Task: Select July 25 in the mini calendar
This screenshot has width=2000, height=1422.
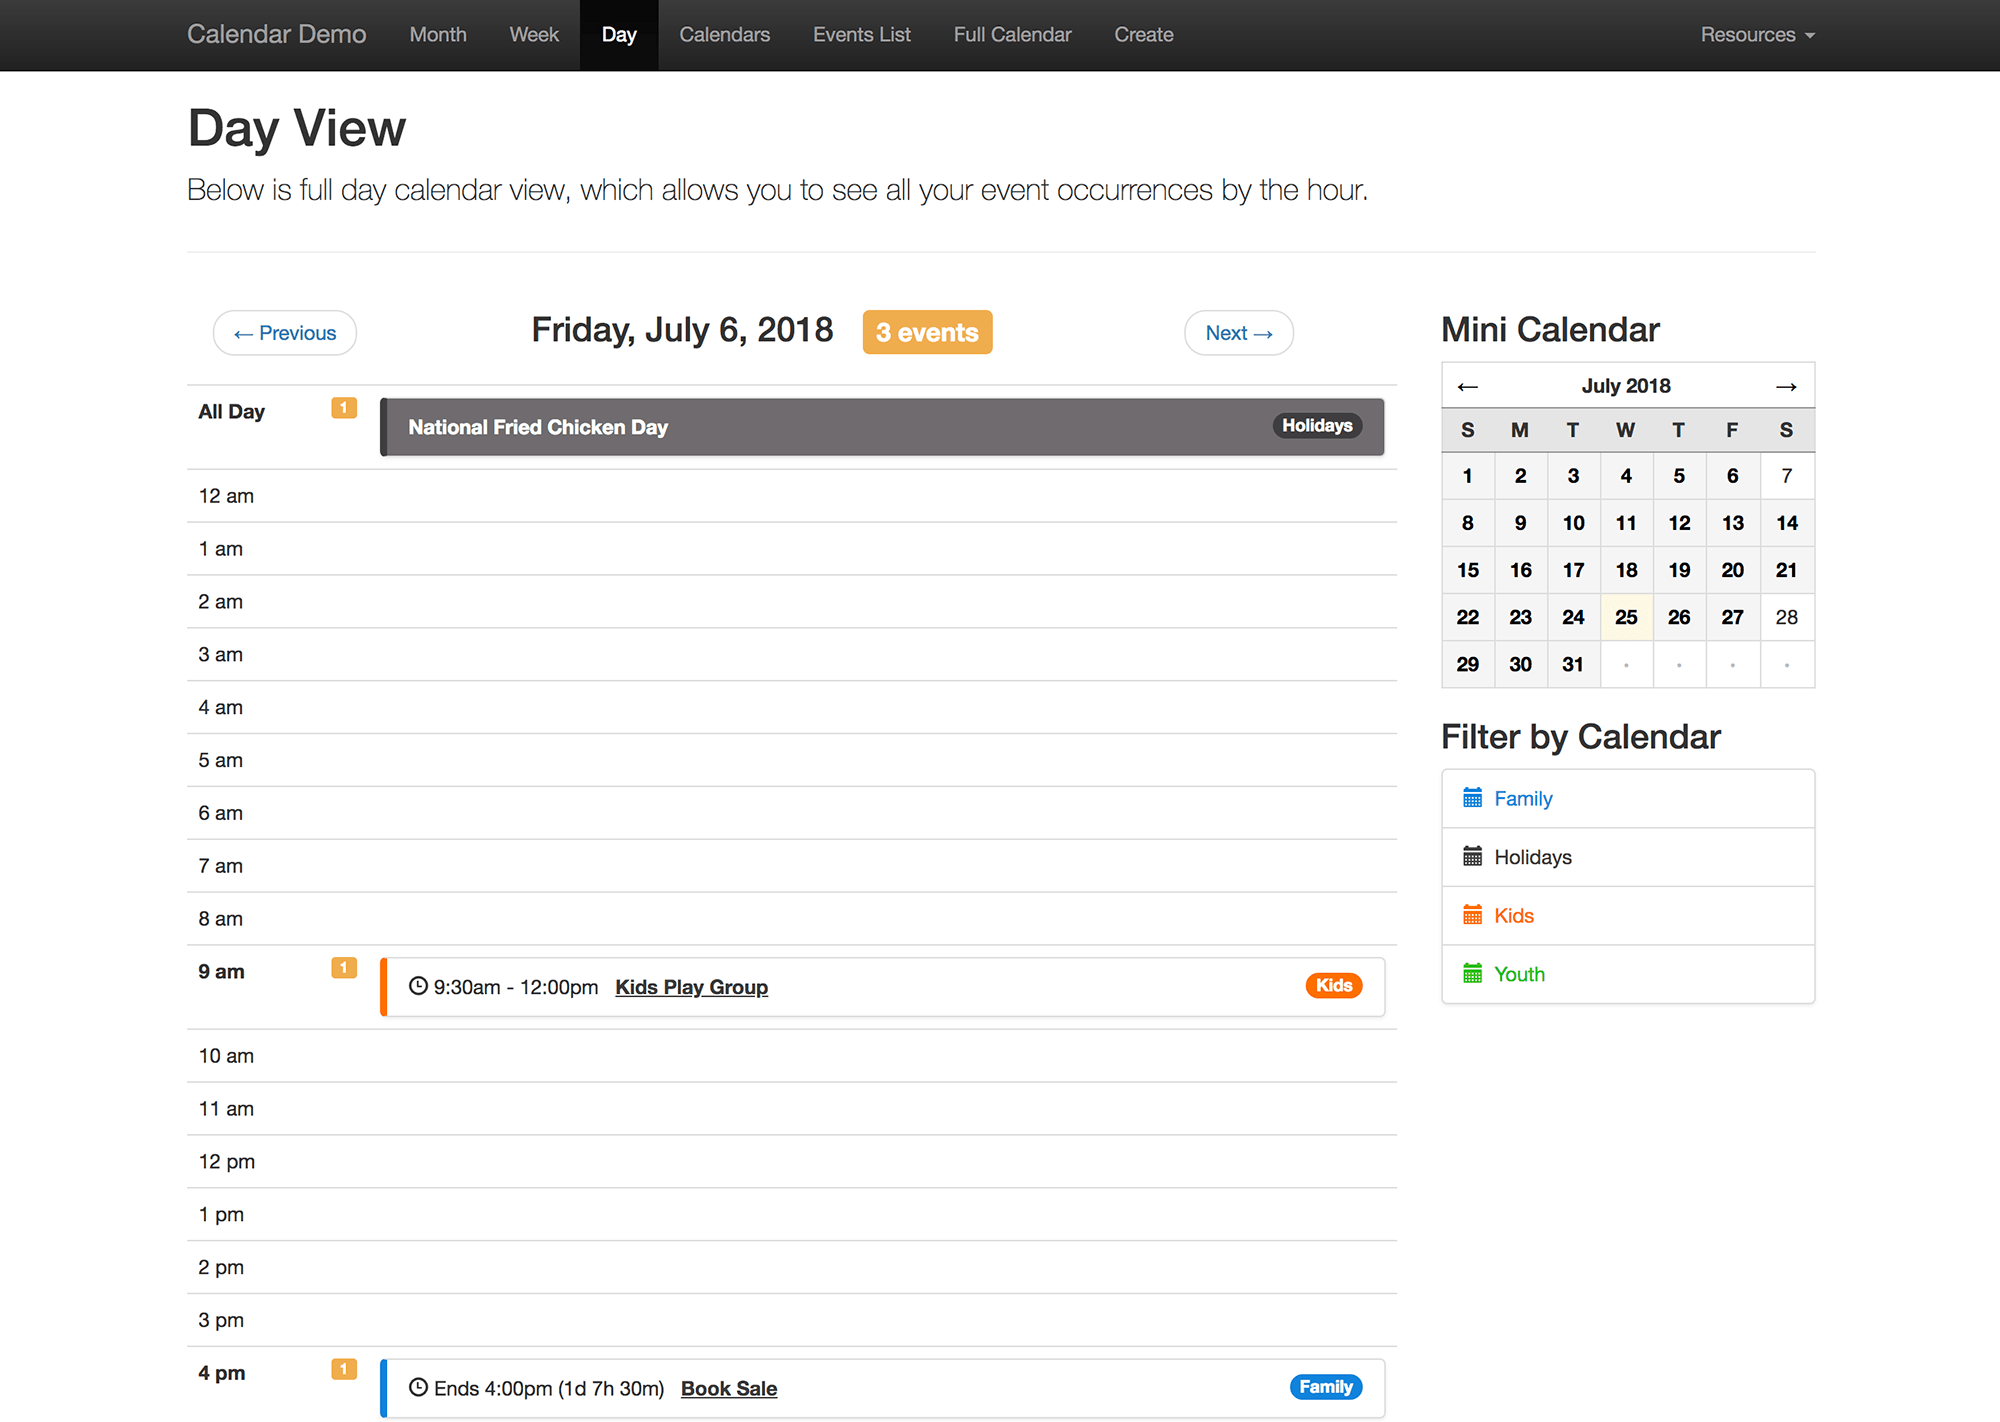Action: [x=1626, y=617]
